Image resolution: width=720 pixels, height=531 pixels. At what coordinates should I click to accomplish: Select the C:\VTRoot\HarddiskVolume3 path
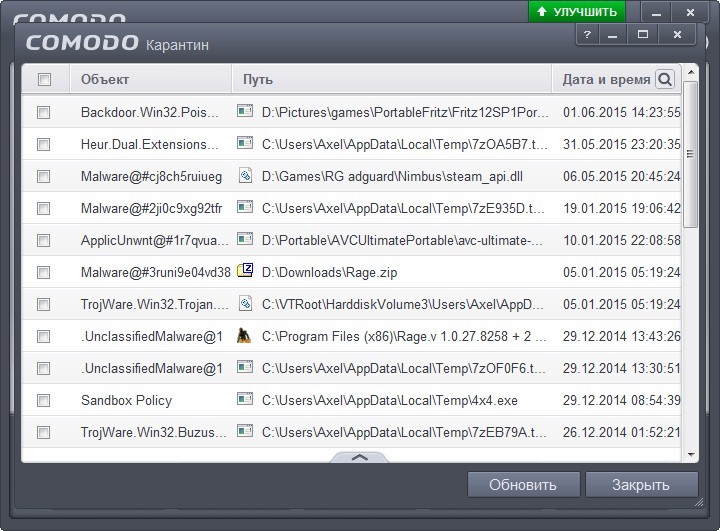click(x=403, y=305)
